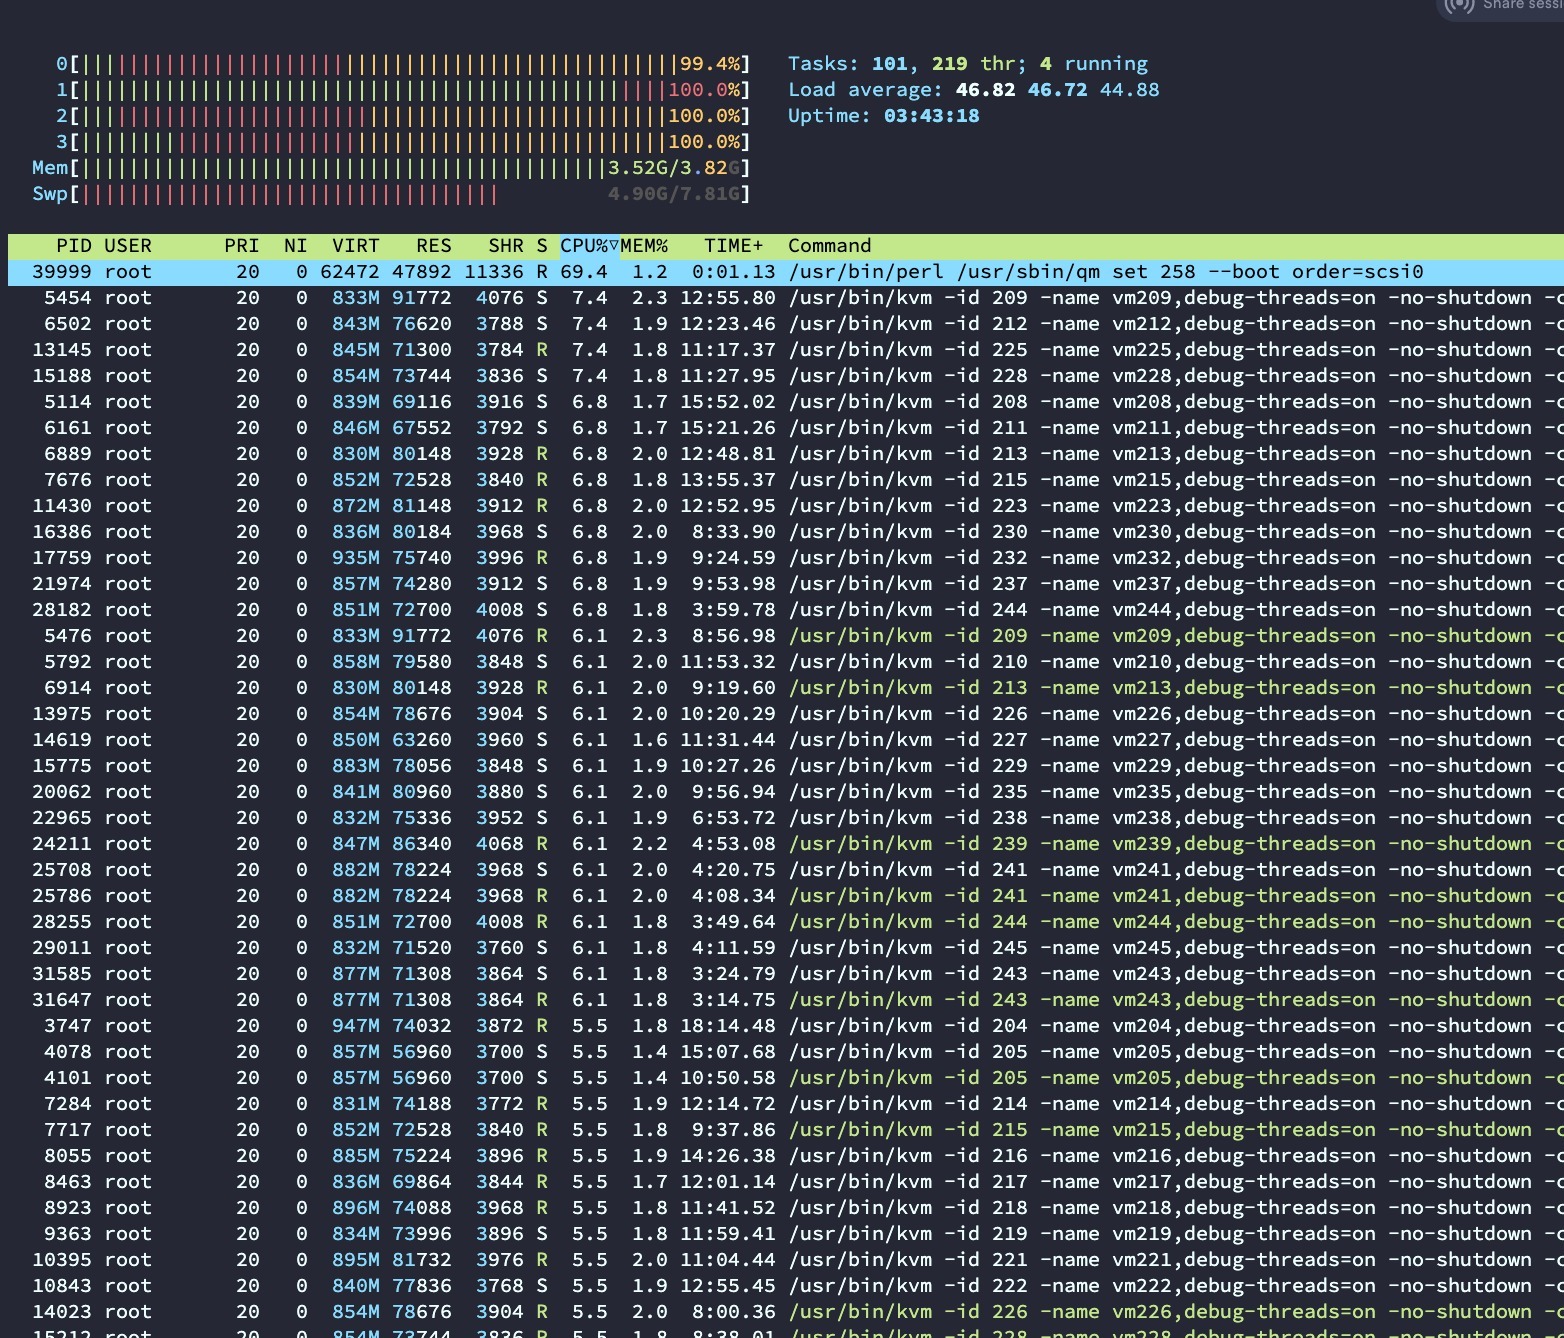Select the kvm process with PID 5454
1564x1338 pixels.
click(786, 298)
